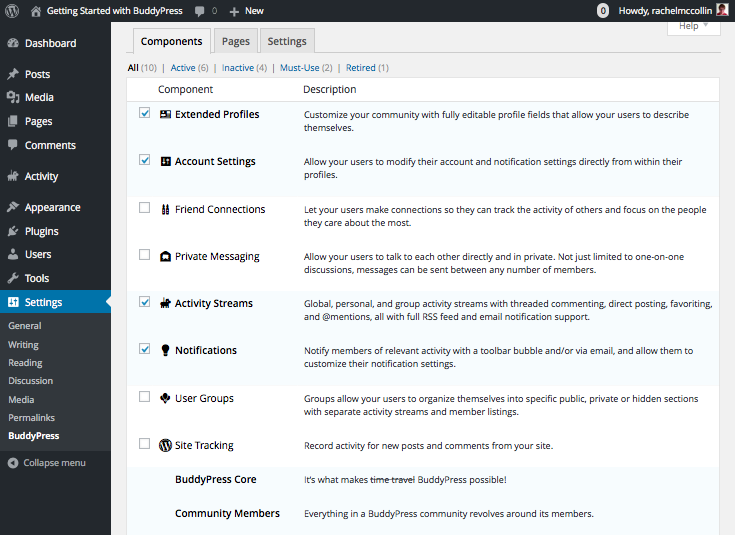Click the Friend Connections component icon
This screenshot has width=735, height=535.
point(165,209)
